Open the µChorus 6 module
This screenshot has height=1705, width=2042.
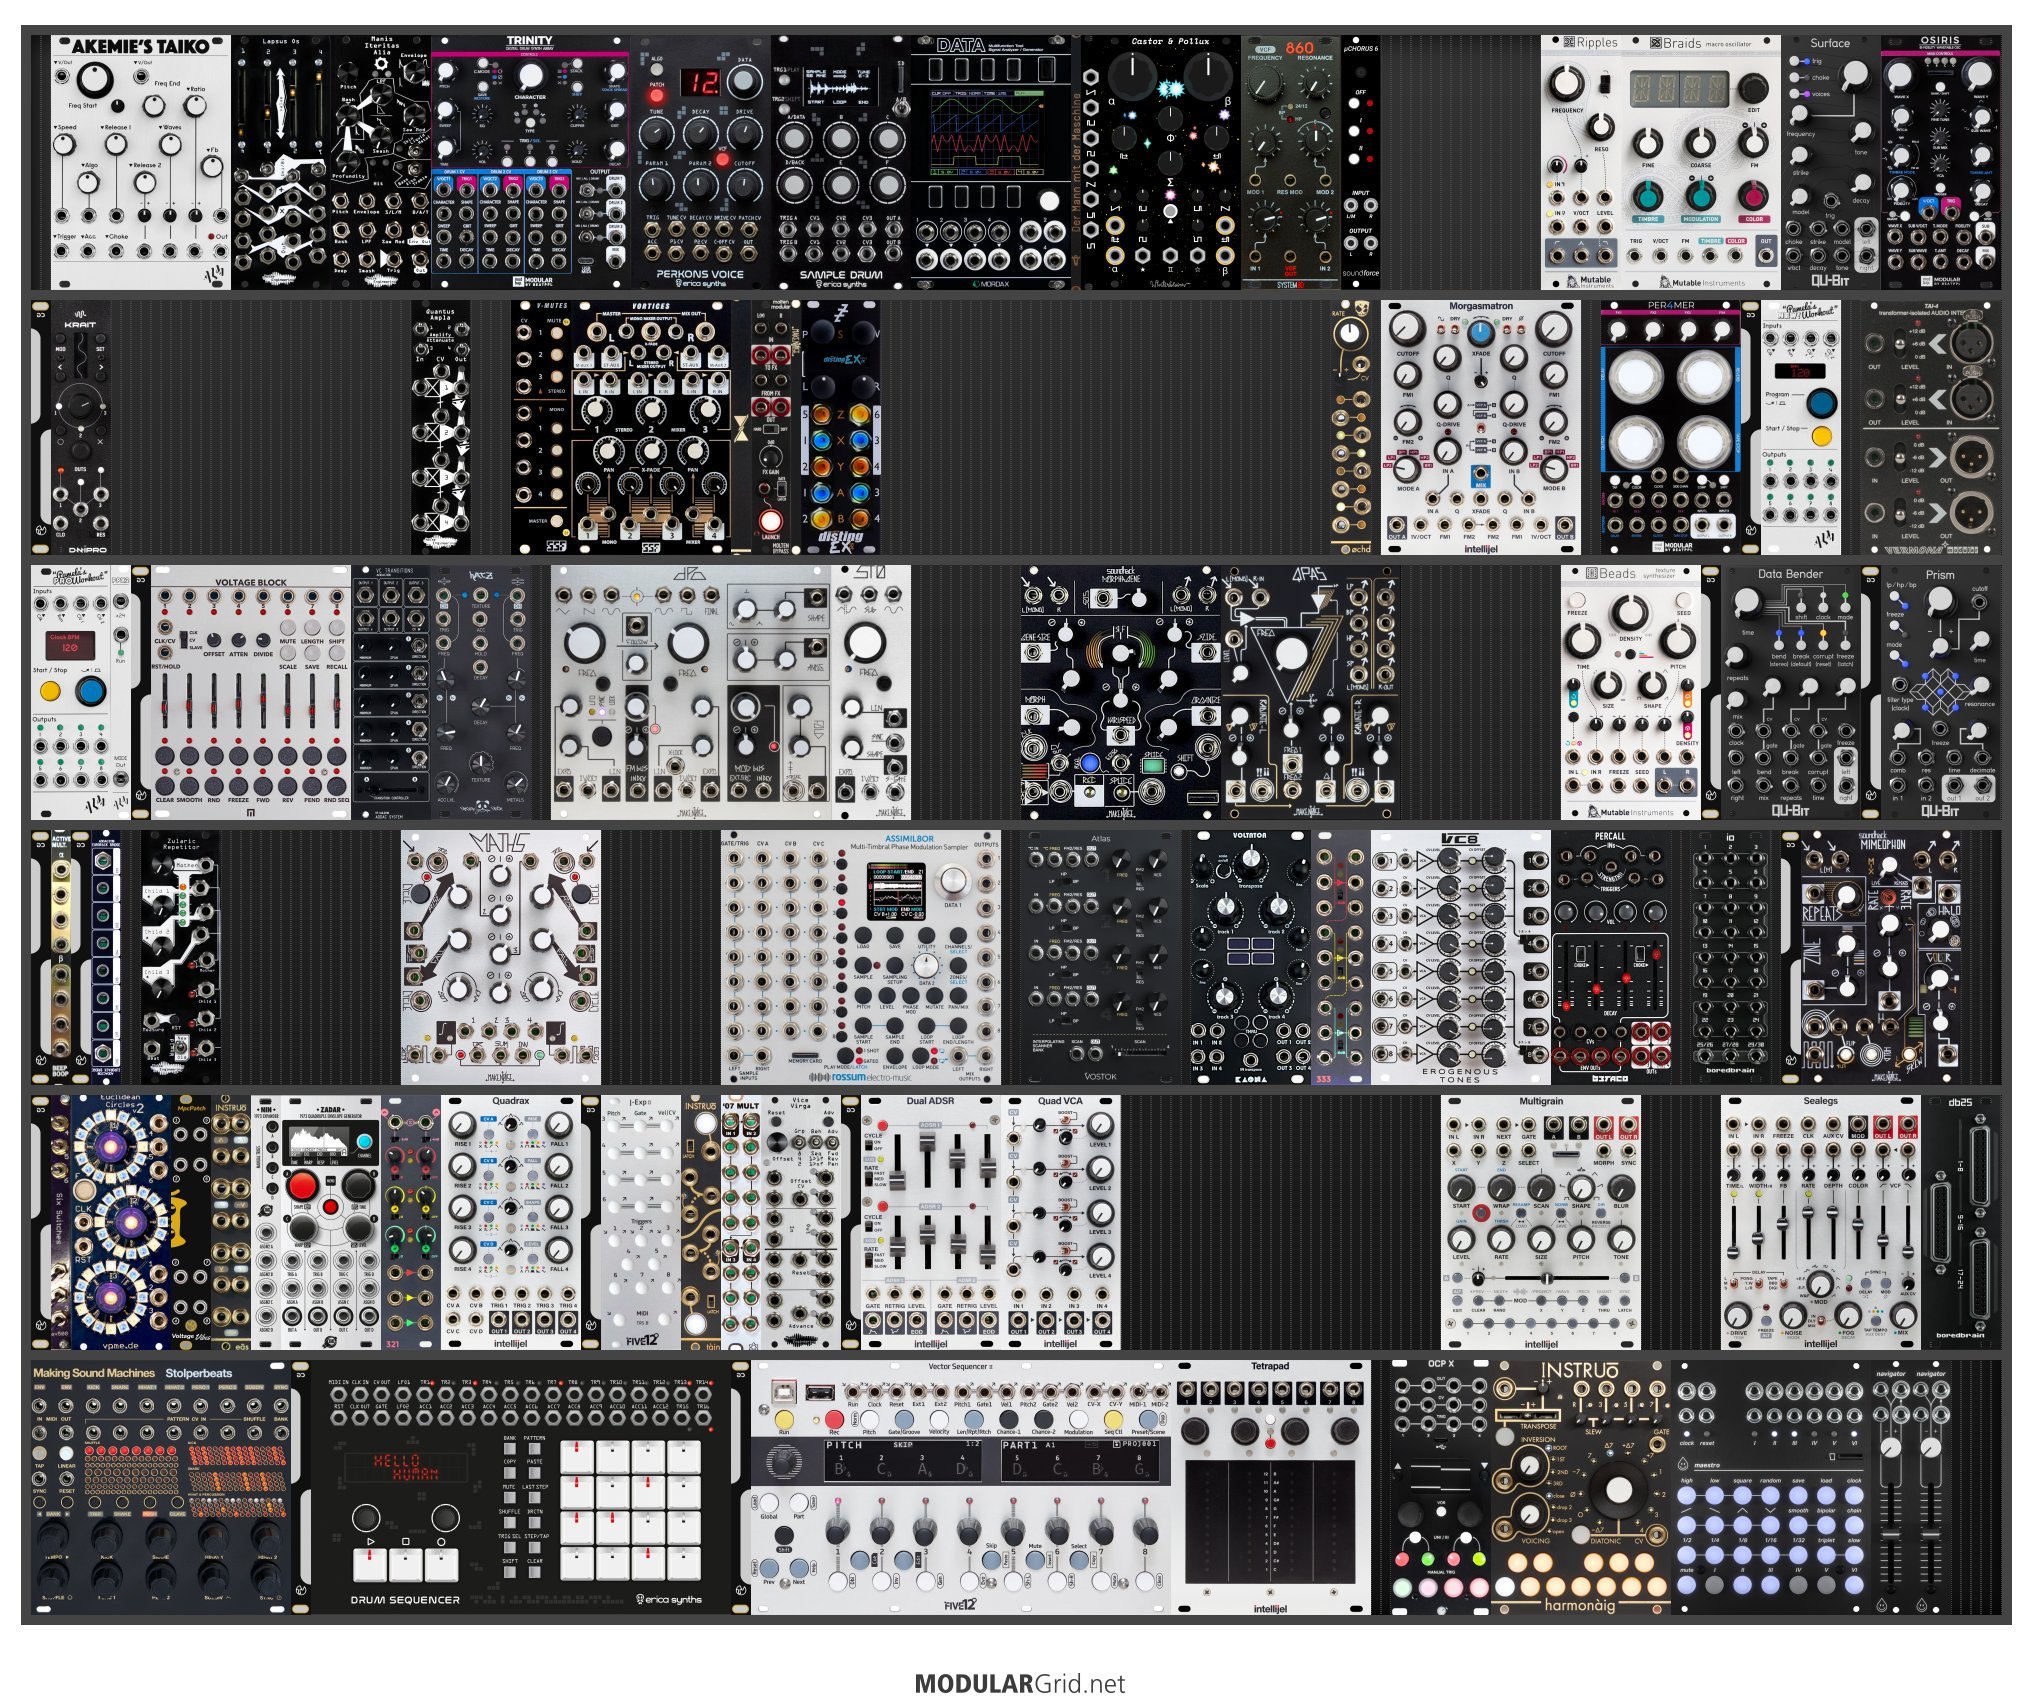1361,163
